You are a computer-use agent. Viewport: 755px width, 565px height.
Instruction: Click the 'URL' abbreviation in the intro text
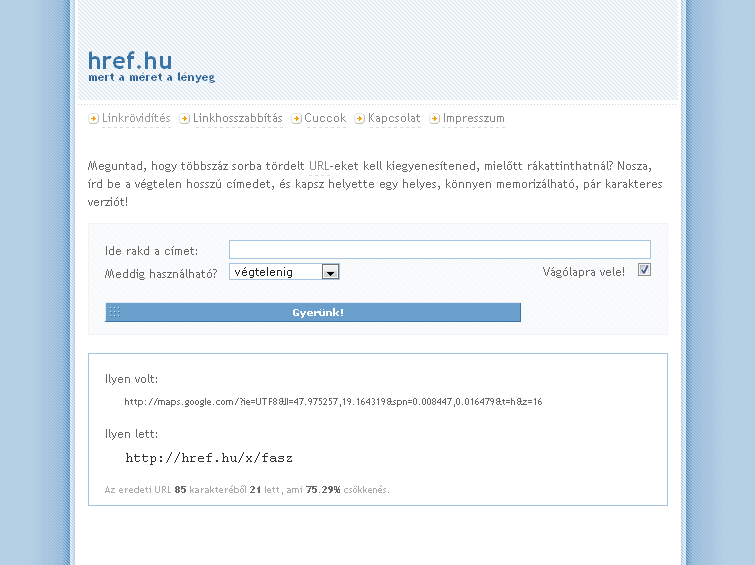coord(319,166)
